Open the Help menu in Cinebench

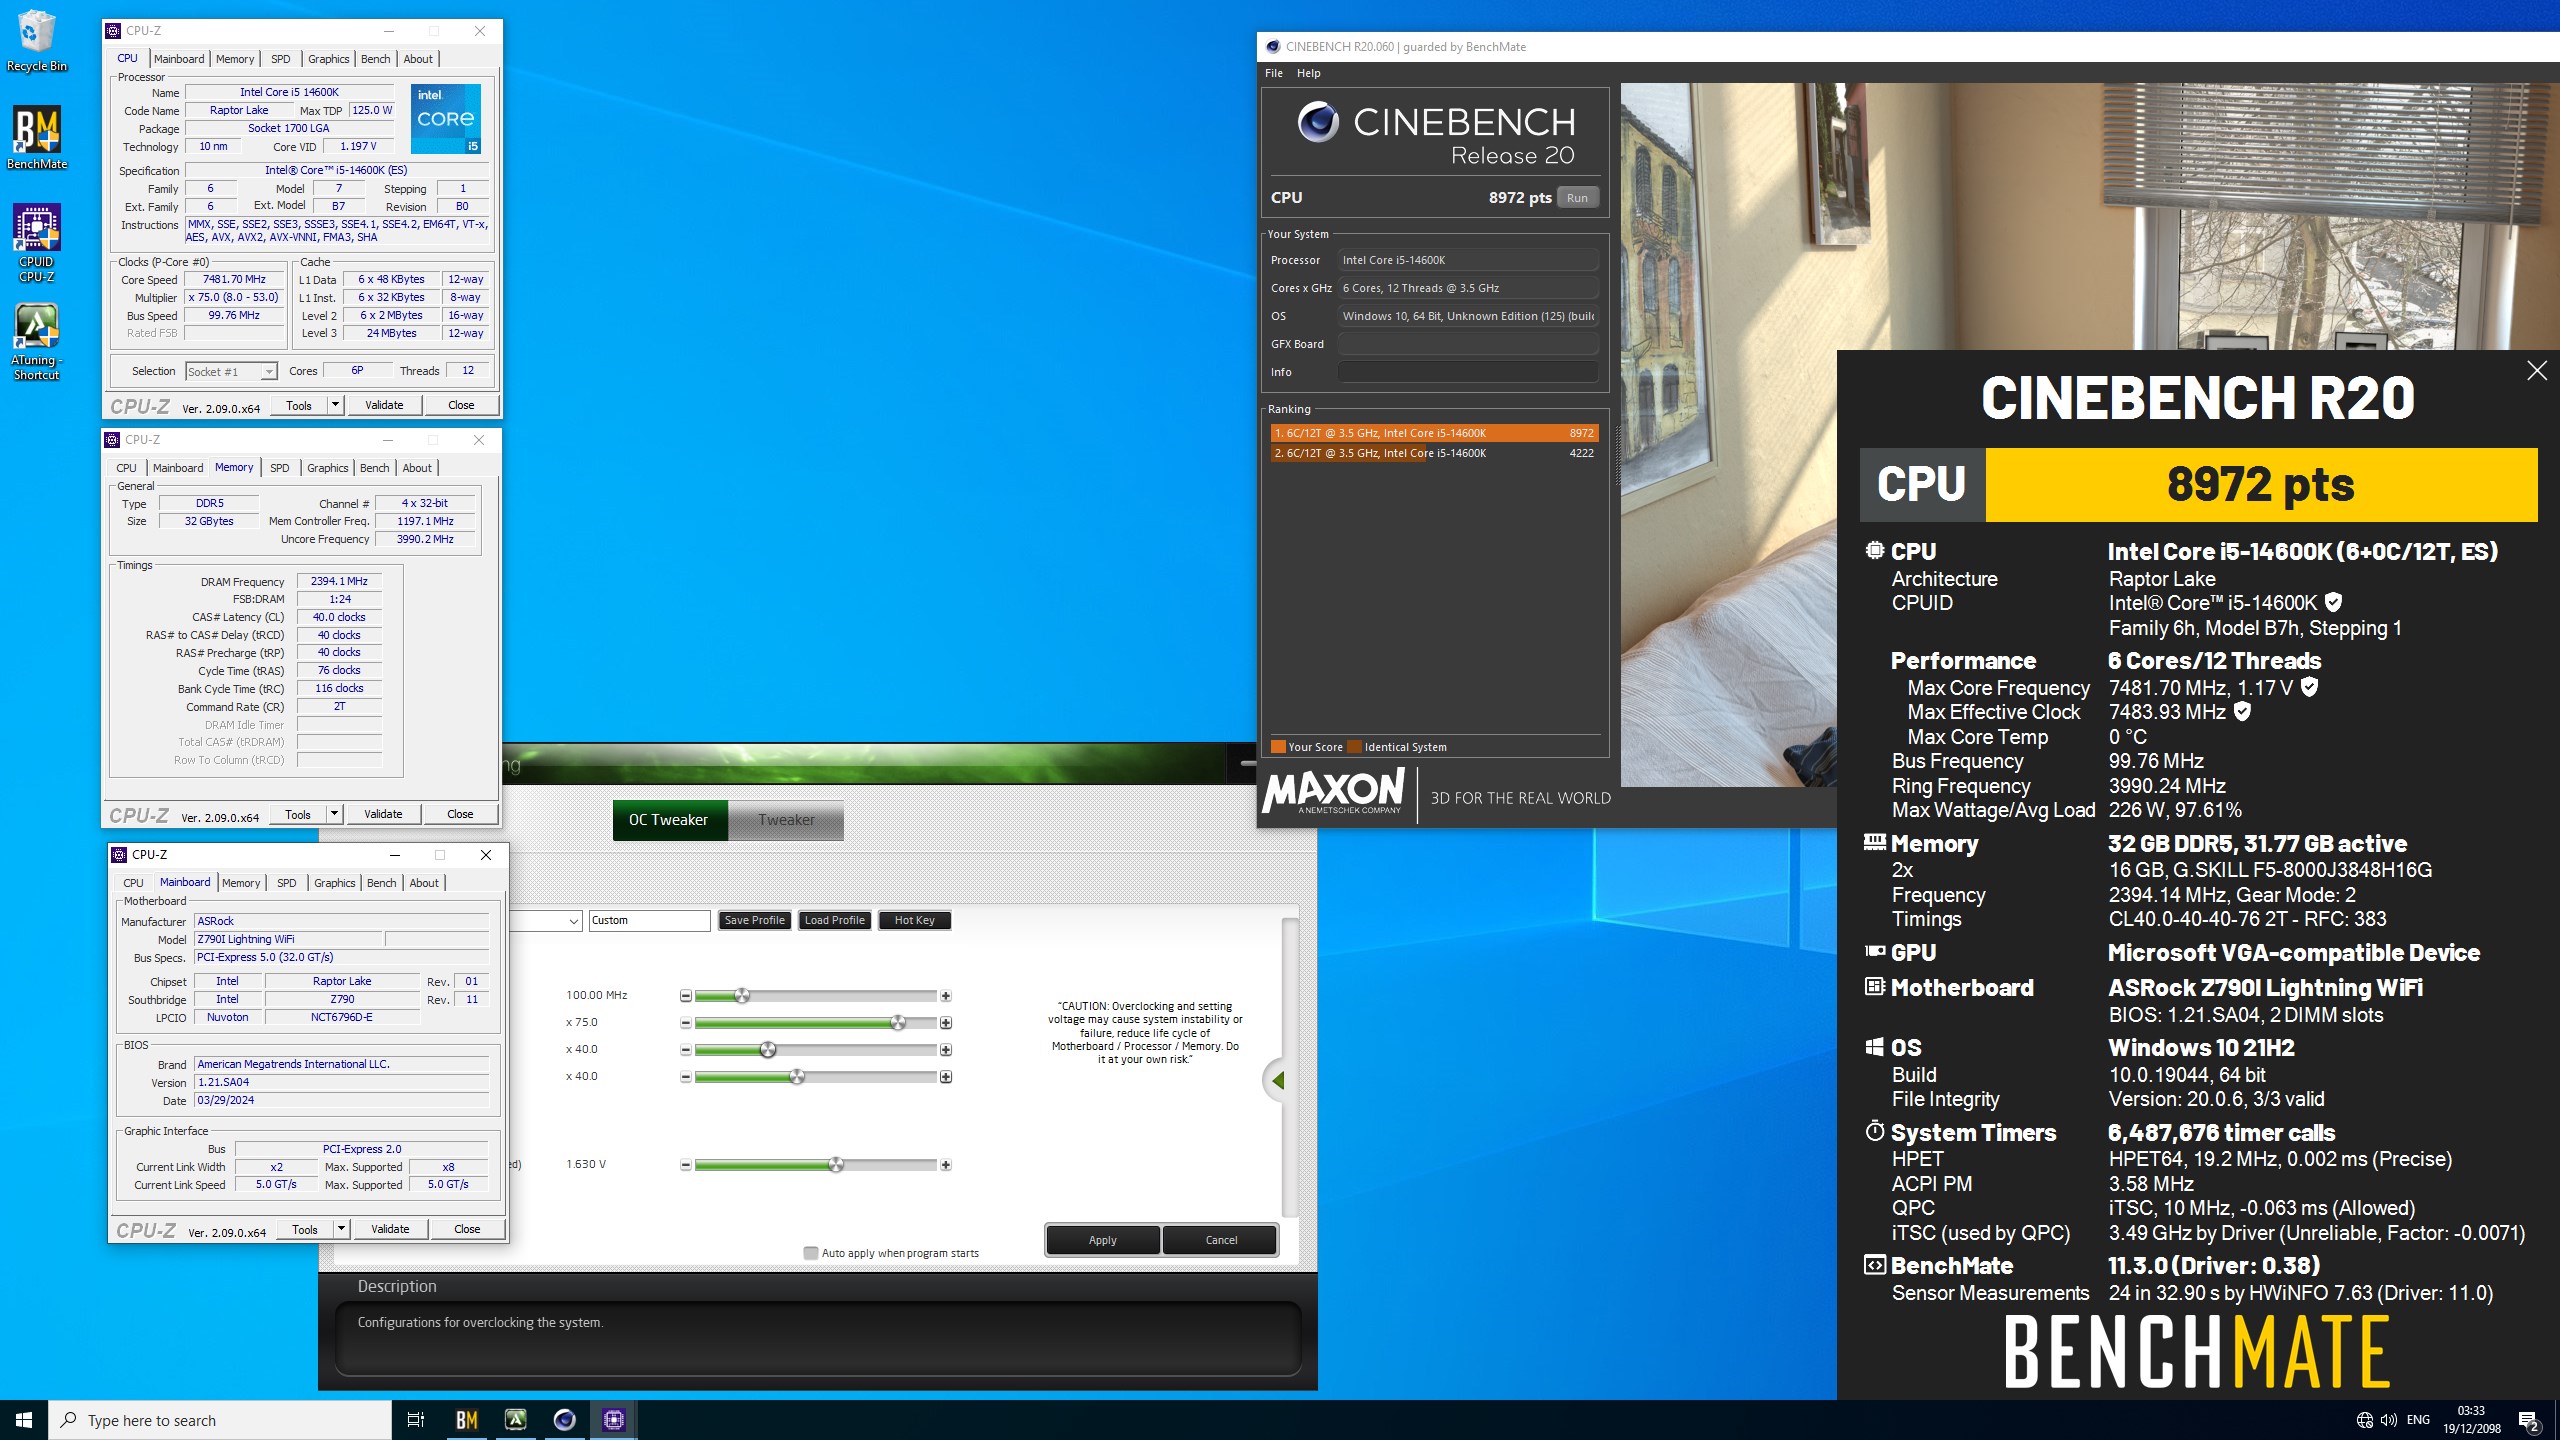click(x=1309, y=73)
